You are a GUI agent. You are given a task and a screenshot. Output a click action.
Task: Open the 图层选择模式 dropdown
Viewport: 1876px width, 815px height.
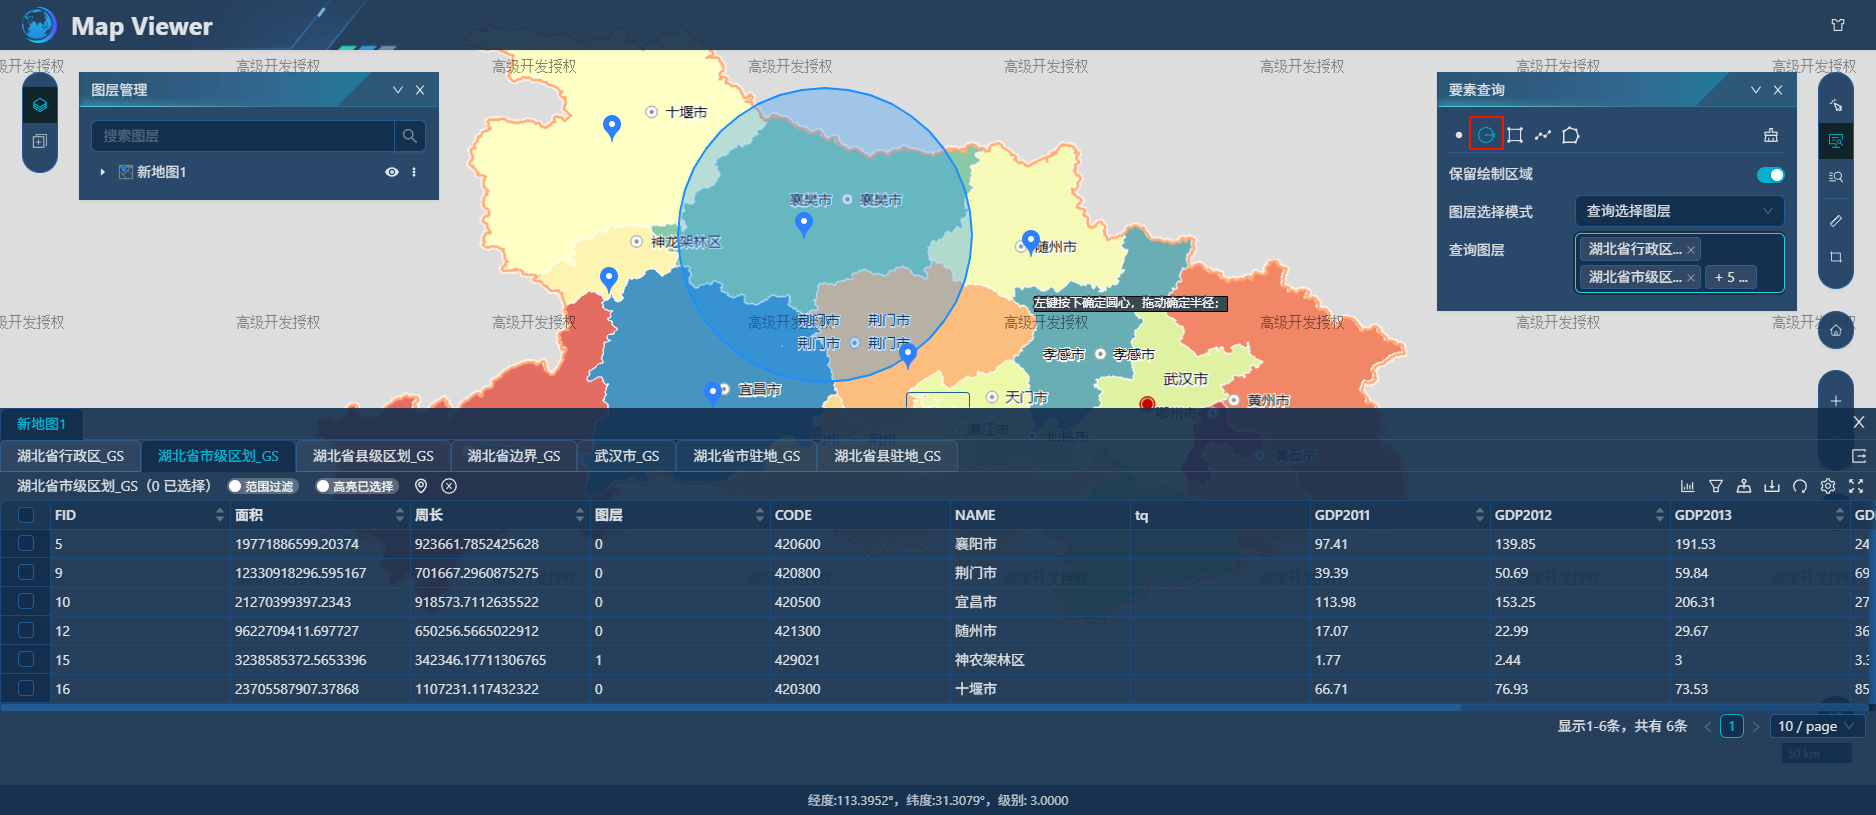pyautogui.click(x=1679, y=211)
